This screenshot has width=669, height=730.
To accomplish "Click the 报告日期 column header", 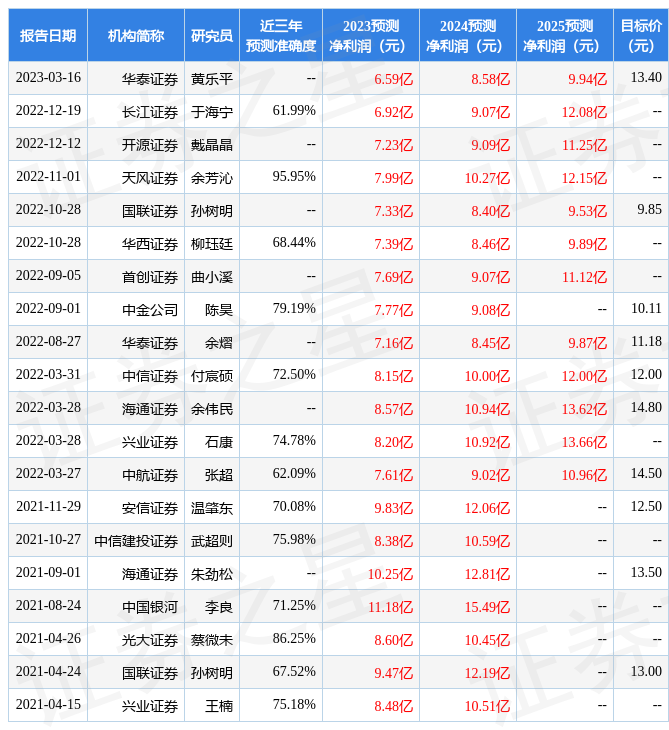I will (48, 35).
